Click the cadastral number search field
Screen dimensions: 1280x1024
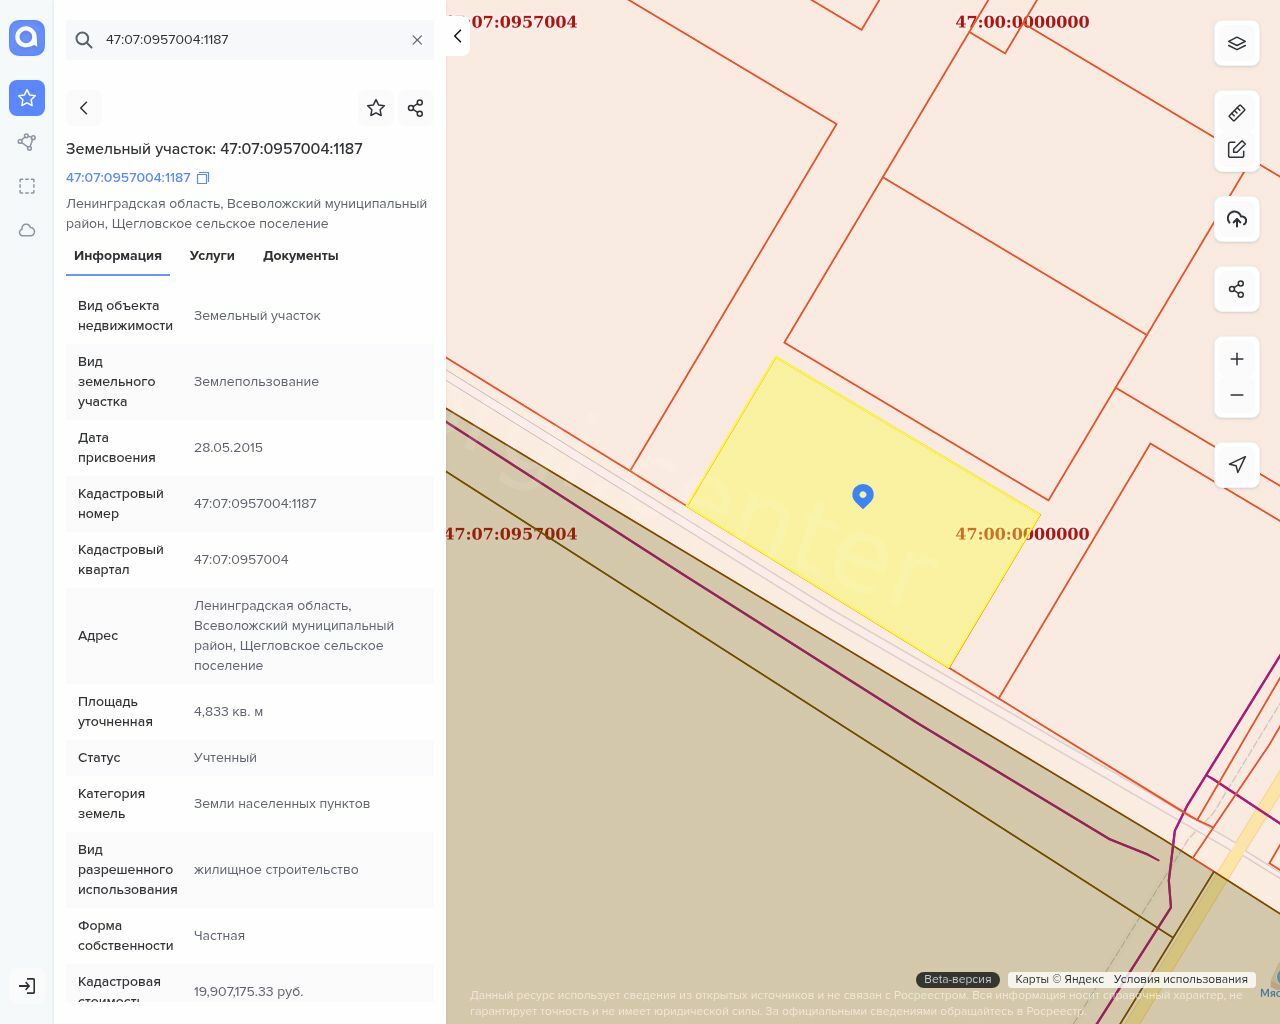click(250, 40)
